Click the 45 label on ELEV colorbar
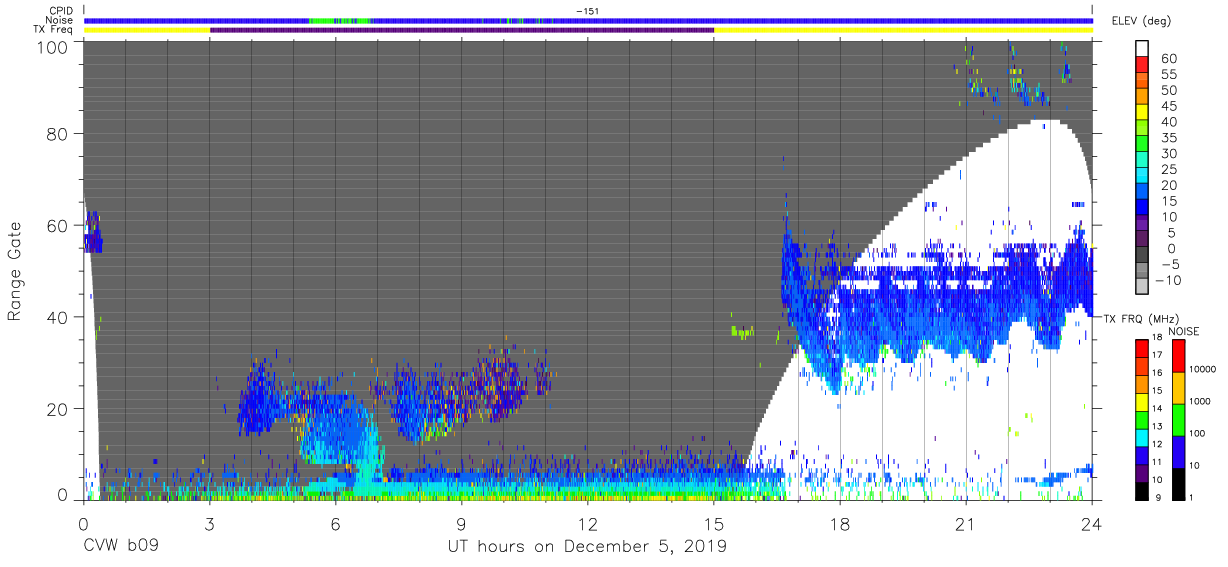The width and height of the screenshot is (1228, 567). pyautogui.click(x=1169, y=106)
